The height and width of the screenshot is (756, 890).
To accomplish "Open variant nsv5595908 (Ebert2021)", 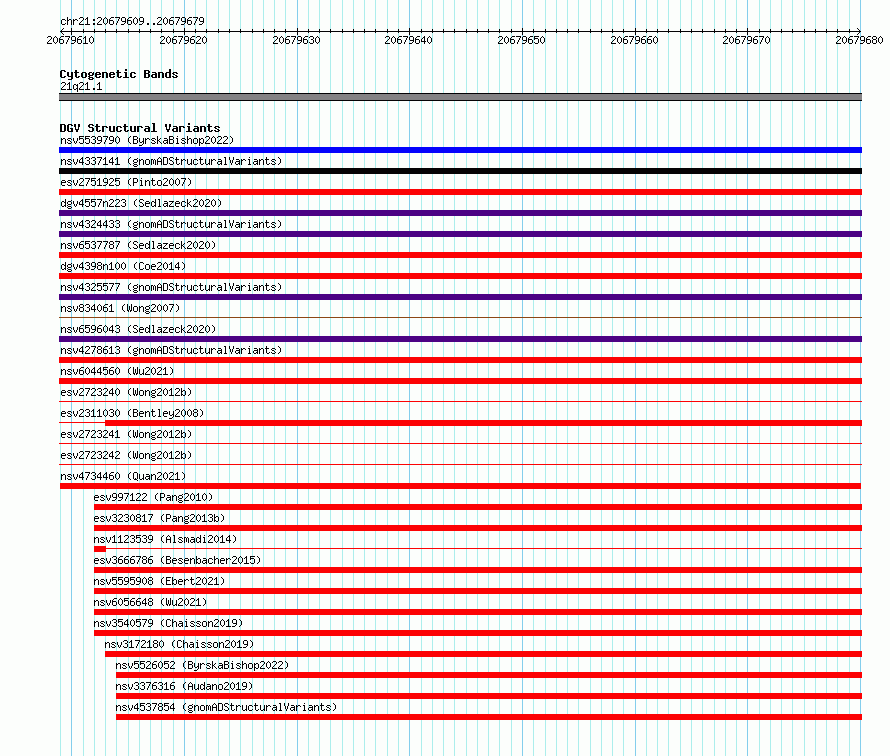I will [x=159, y=581].
